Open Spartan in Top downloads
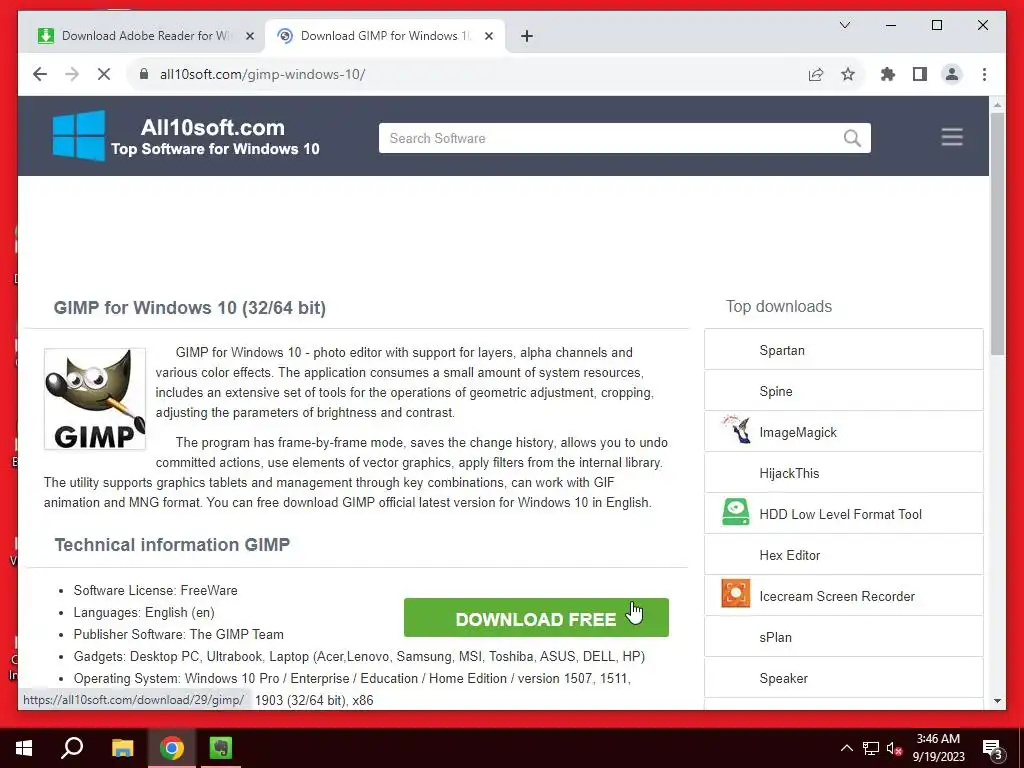 pos(782,351)
